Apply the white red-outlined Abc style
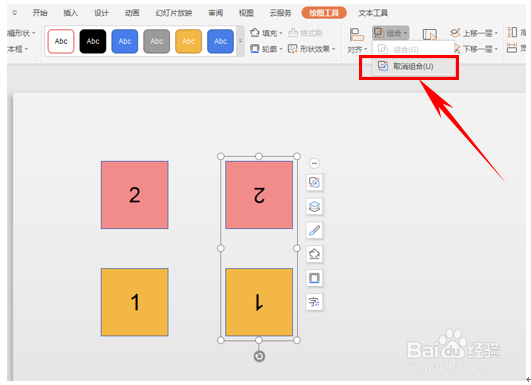 tap(61, 41)
